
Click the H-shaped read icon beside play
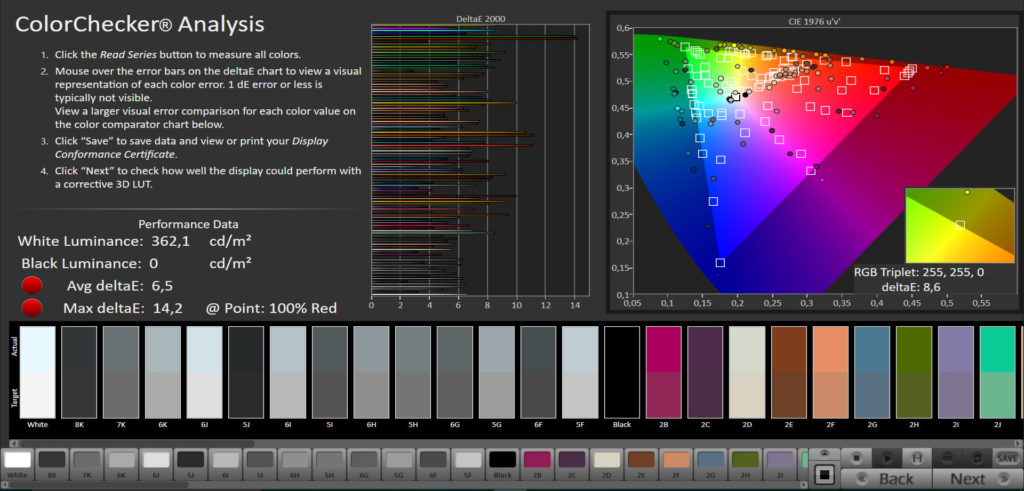pyautogui.click(x=918, y=458)
